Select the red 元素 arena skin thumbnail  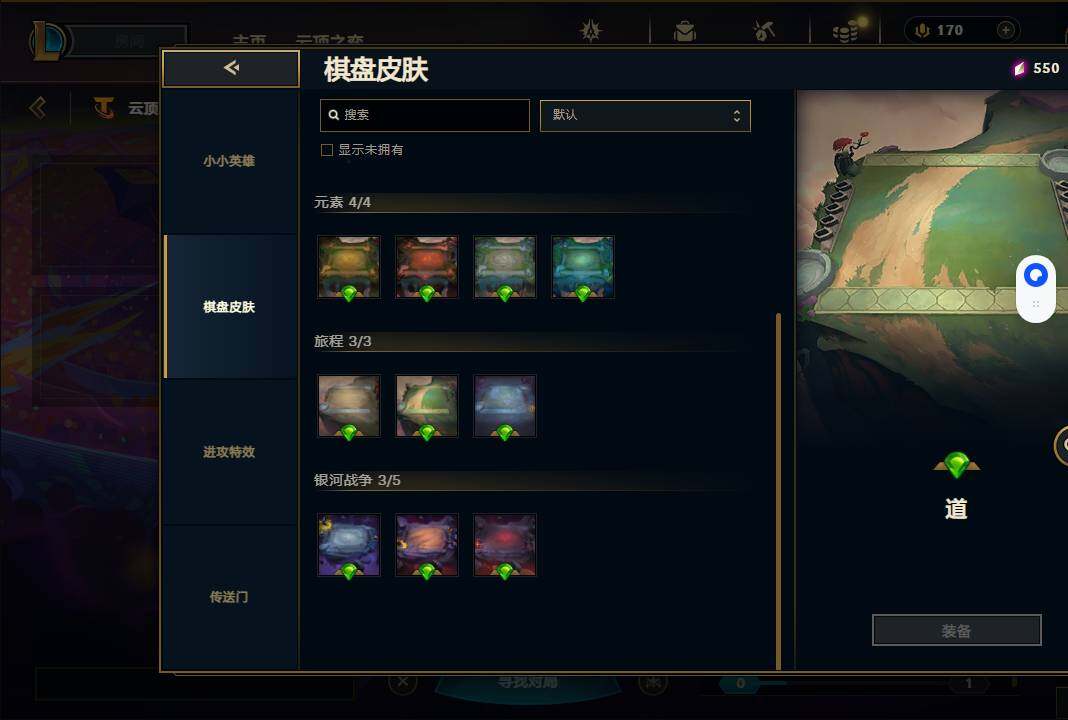(427, 267)
